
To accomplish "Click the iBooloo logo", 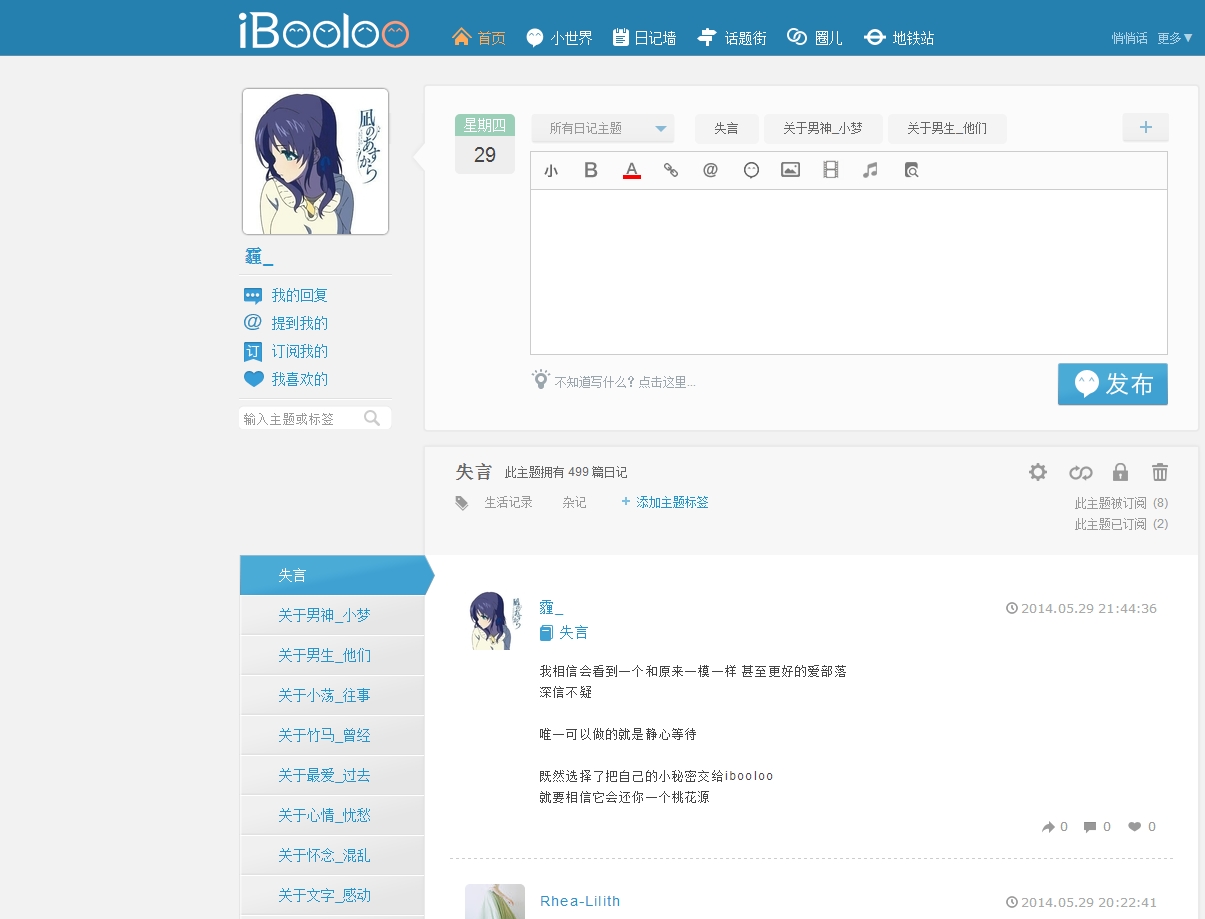I will point(324,30).
